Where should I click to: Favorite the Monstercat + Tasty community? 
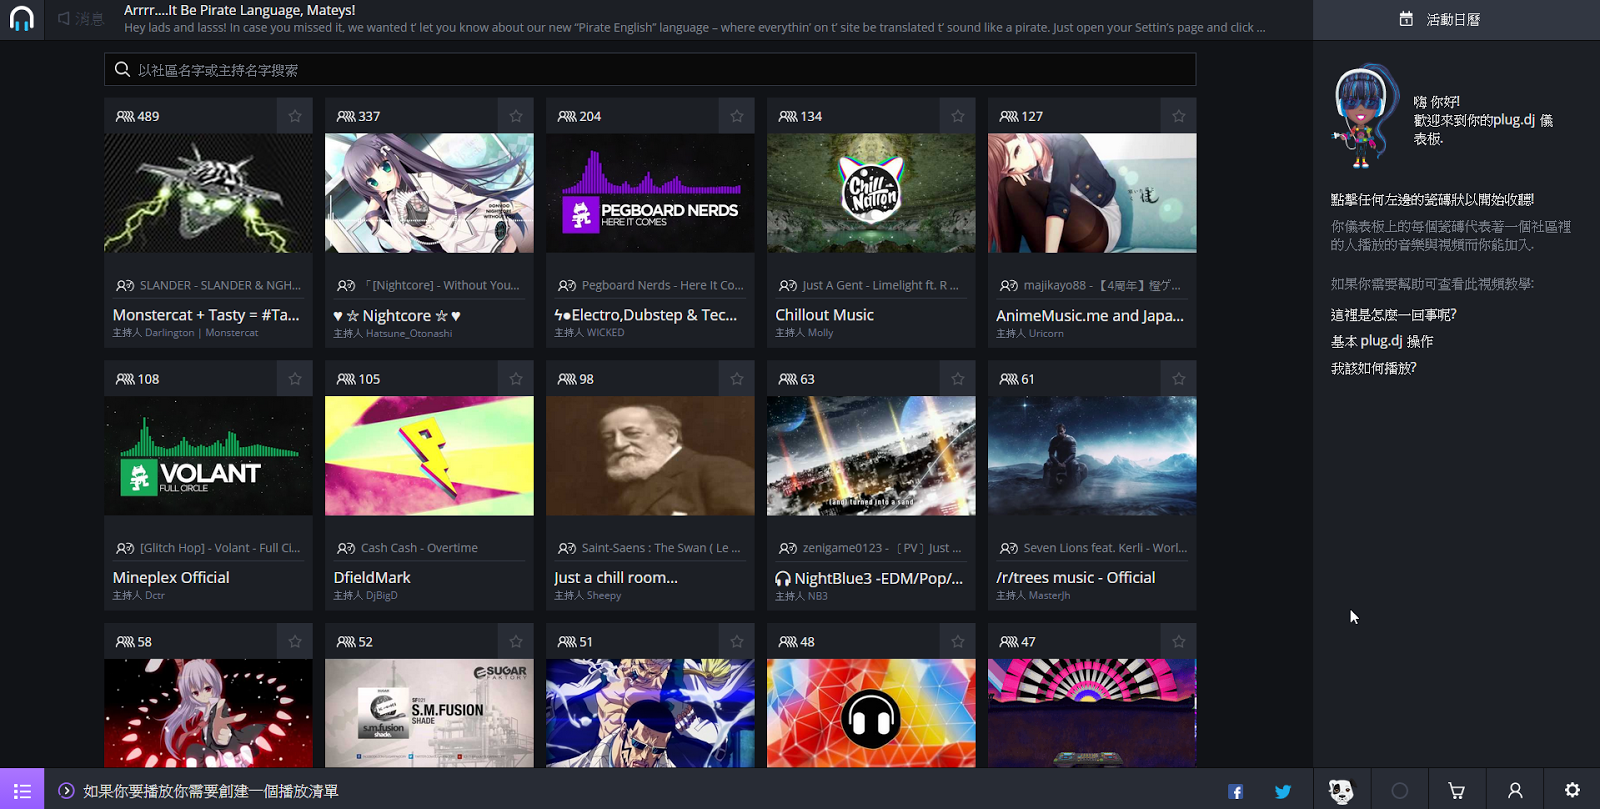point(295,116)
